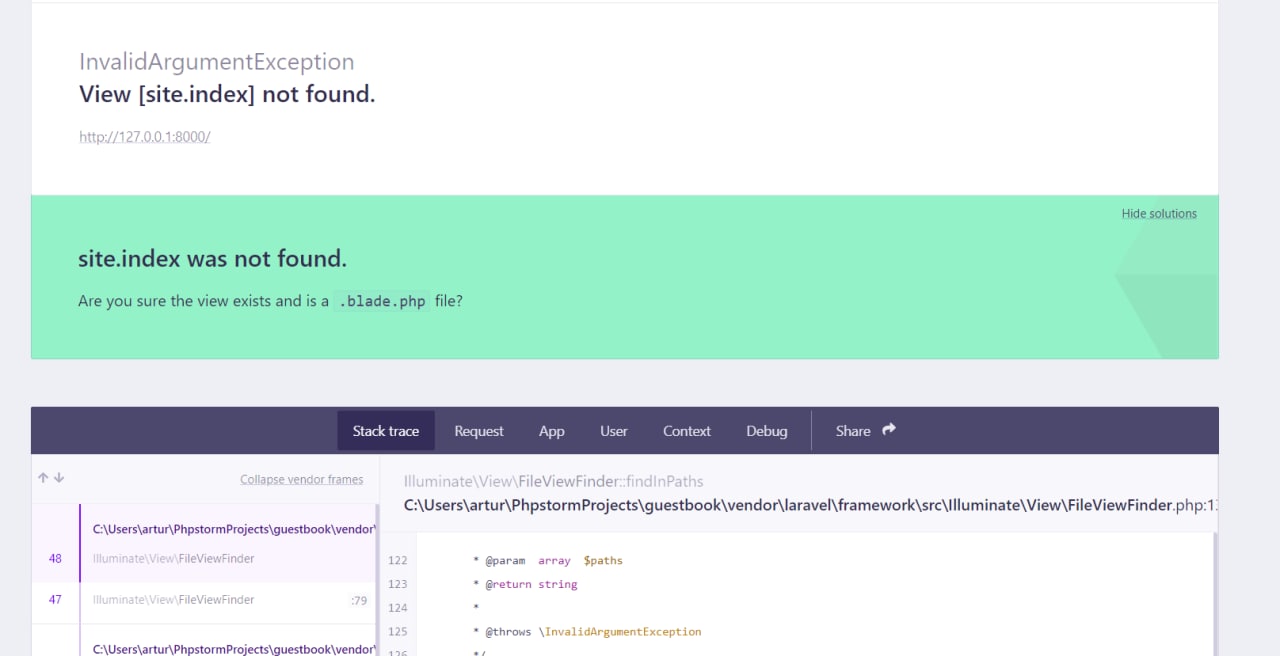This screenshot has width=1280, height=656.
Task: Click the .blade.php code snippet
Action: 381,301
